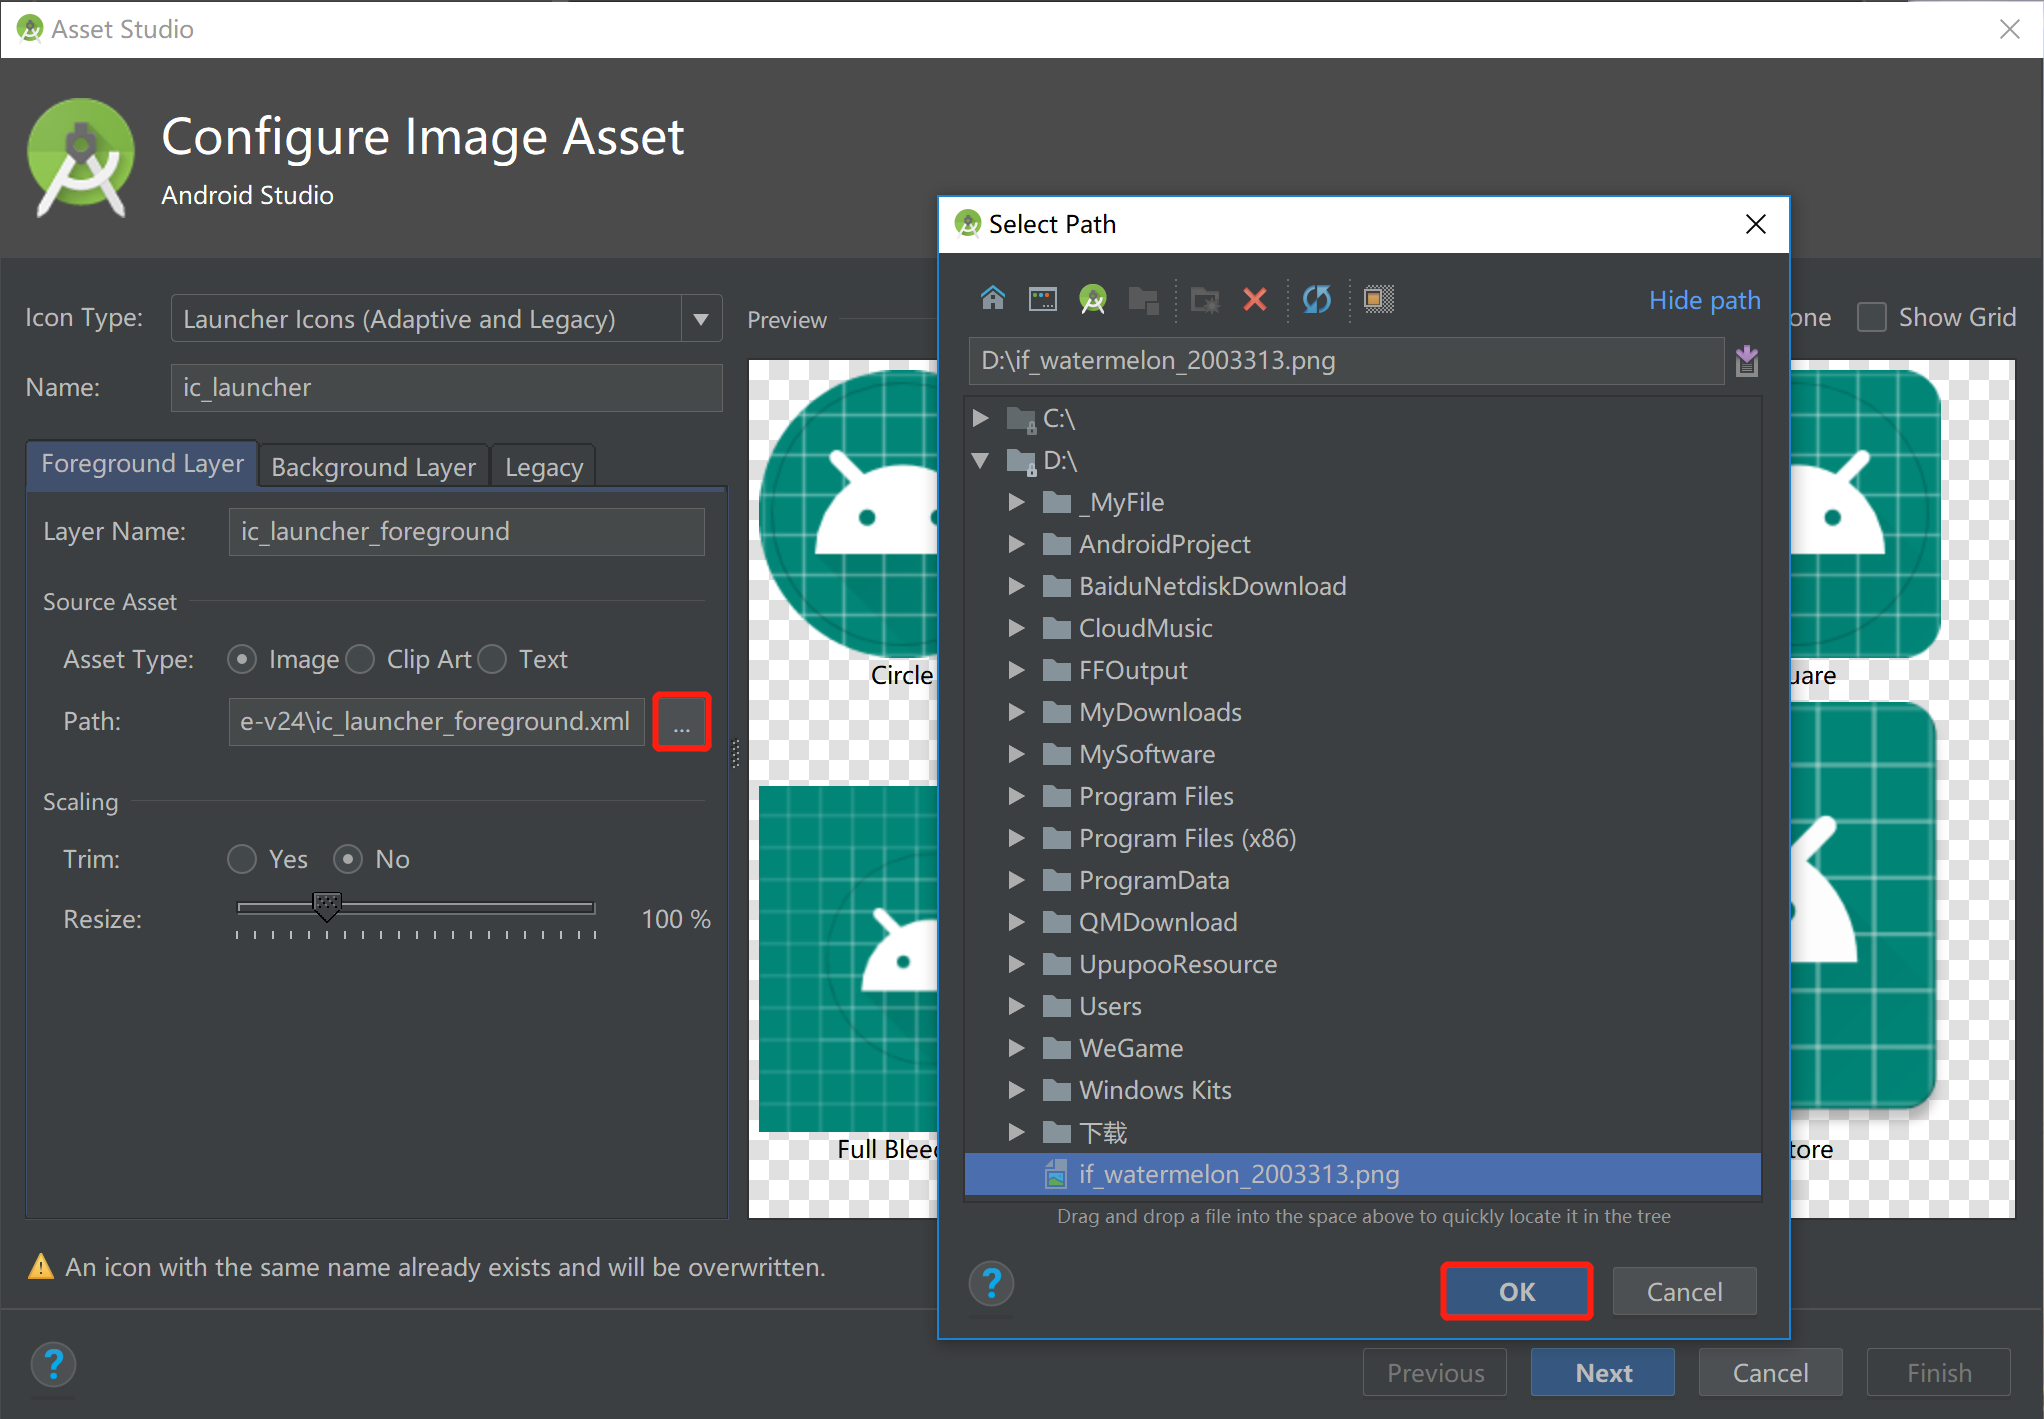Select No for Trim
2044x1419 pixels.
click(348, 859)
